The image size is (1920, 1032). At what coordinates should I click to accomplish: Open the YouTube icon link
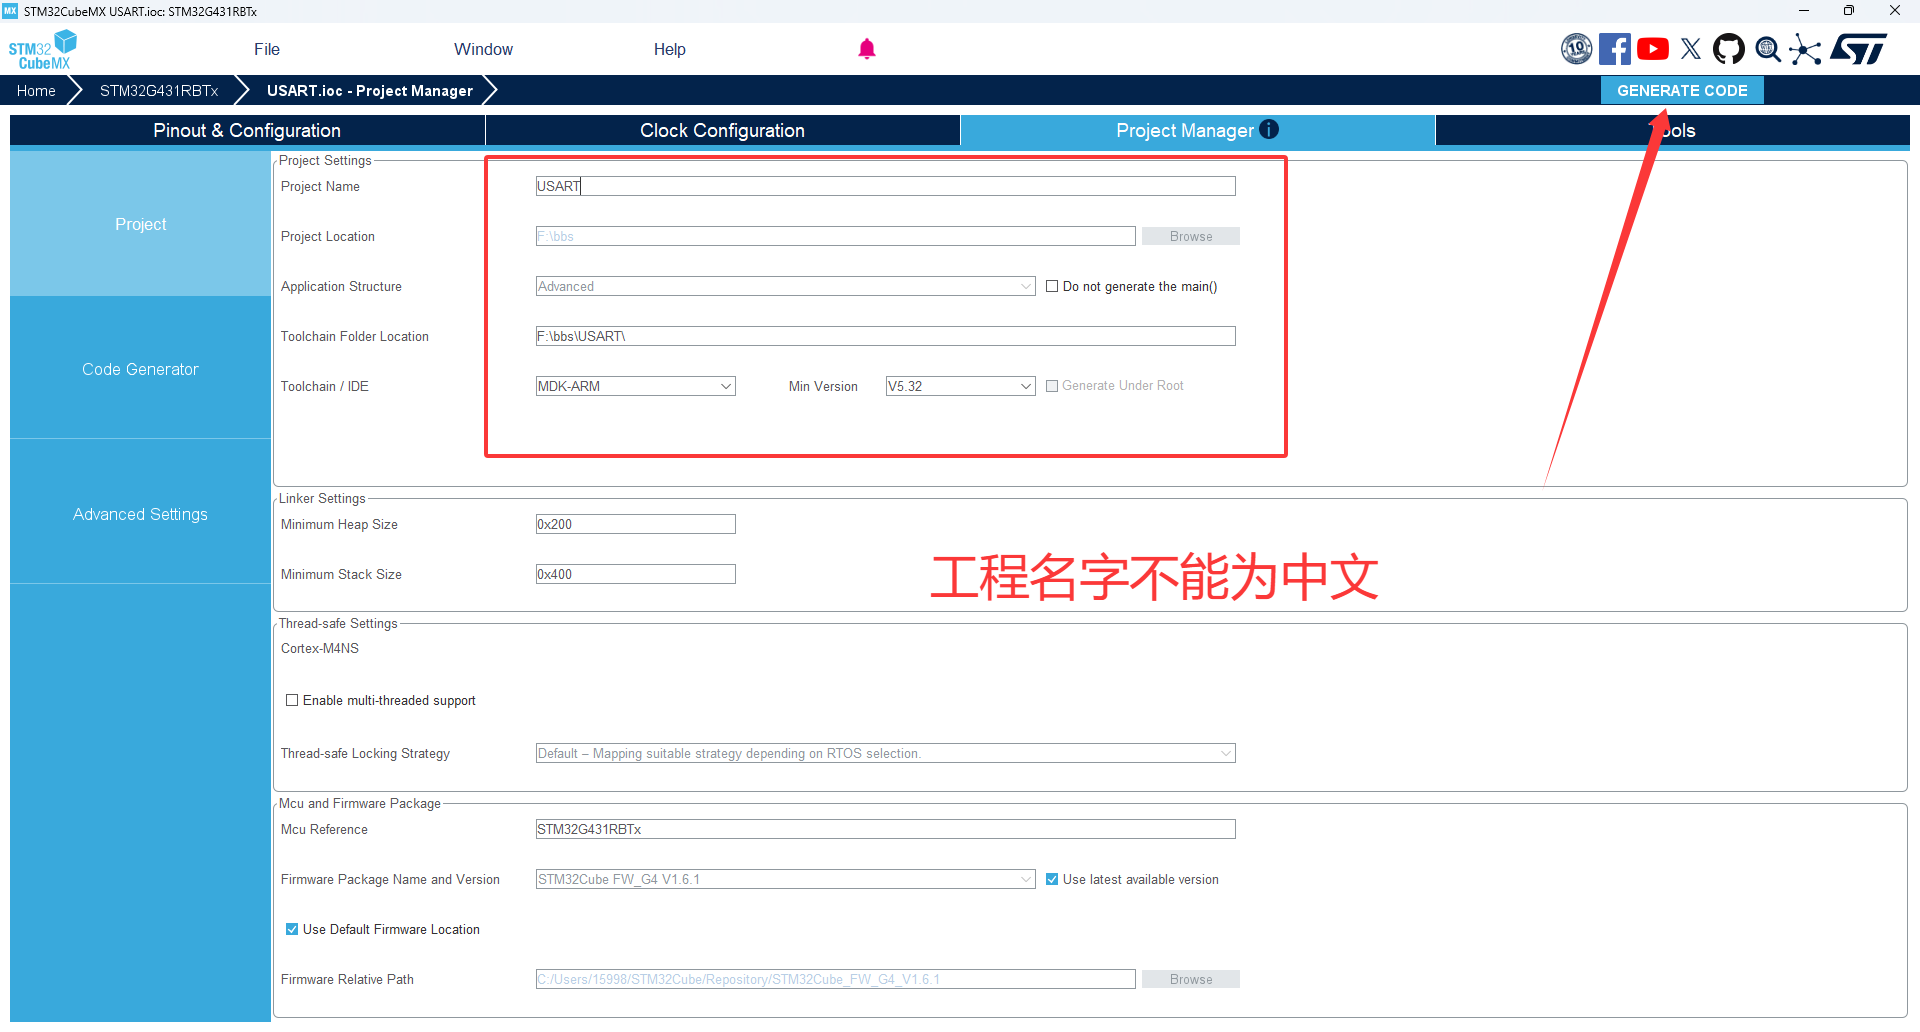(1653, 49)
